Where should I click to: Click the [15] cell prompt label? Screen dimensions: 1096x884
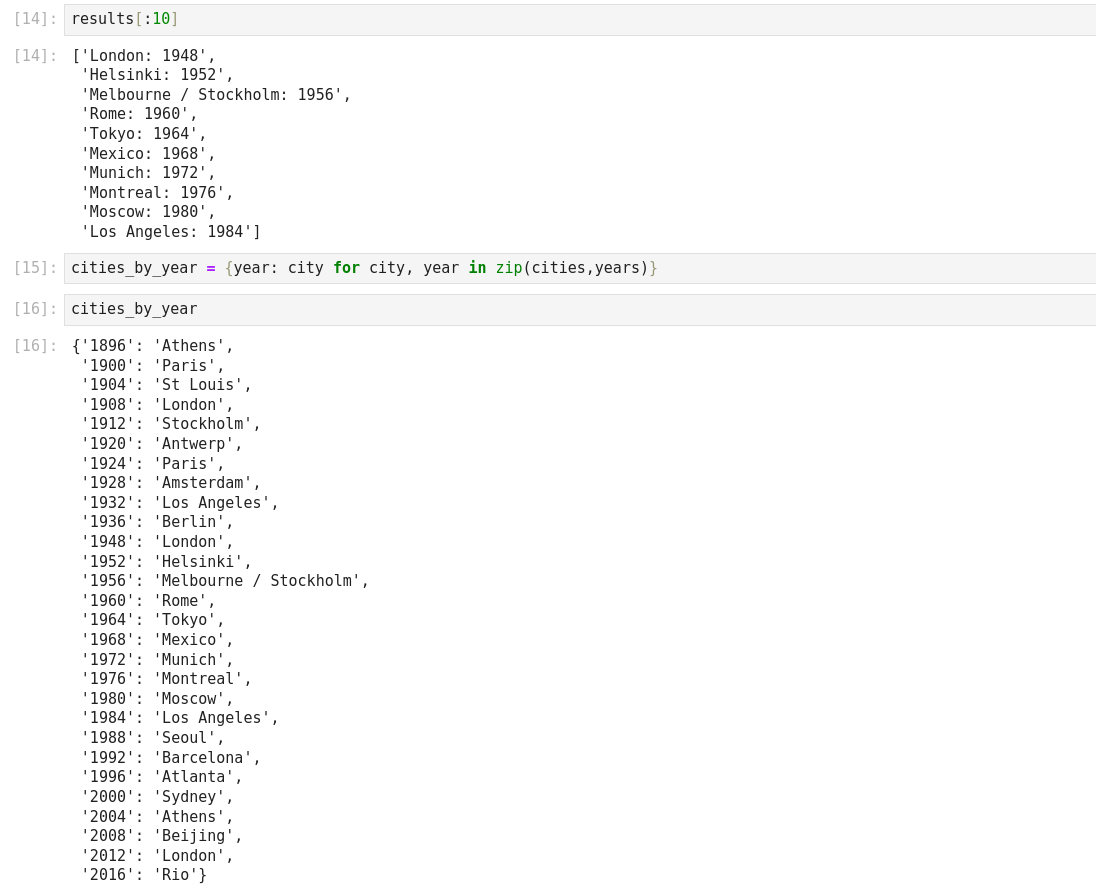pyautogui.click(x=35, y=269)
